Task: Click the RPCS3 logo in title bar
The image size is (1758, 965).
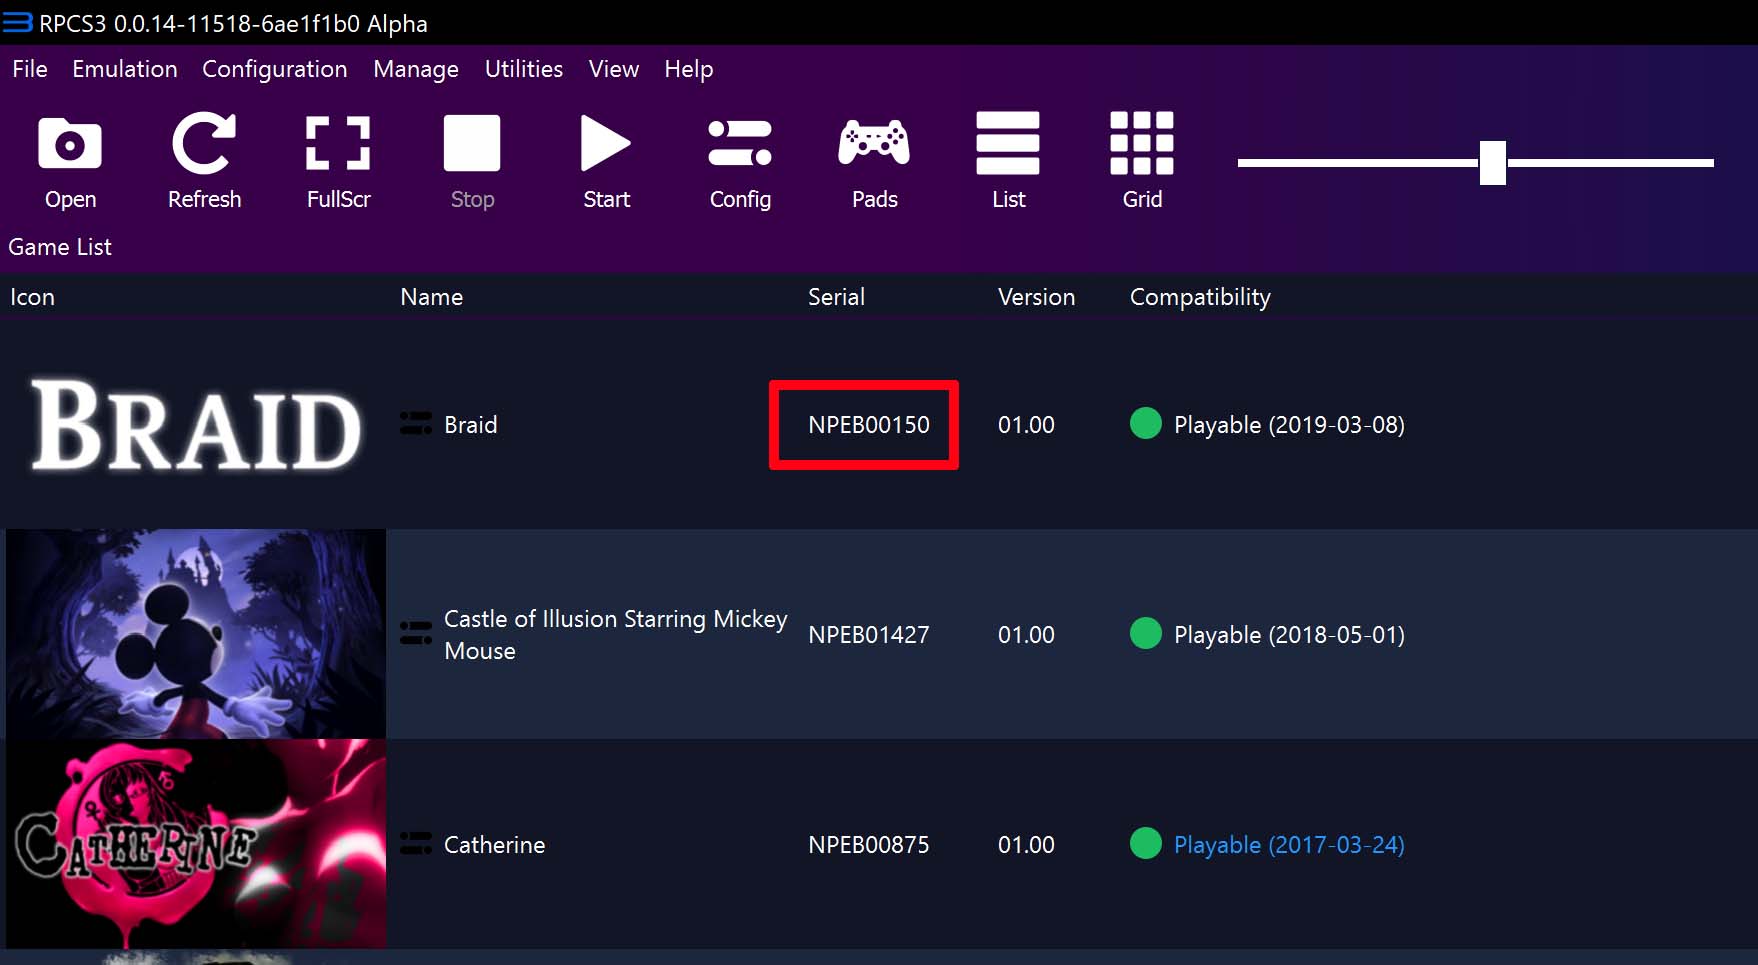Action: coord(17,23)
